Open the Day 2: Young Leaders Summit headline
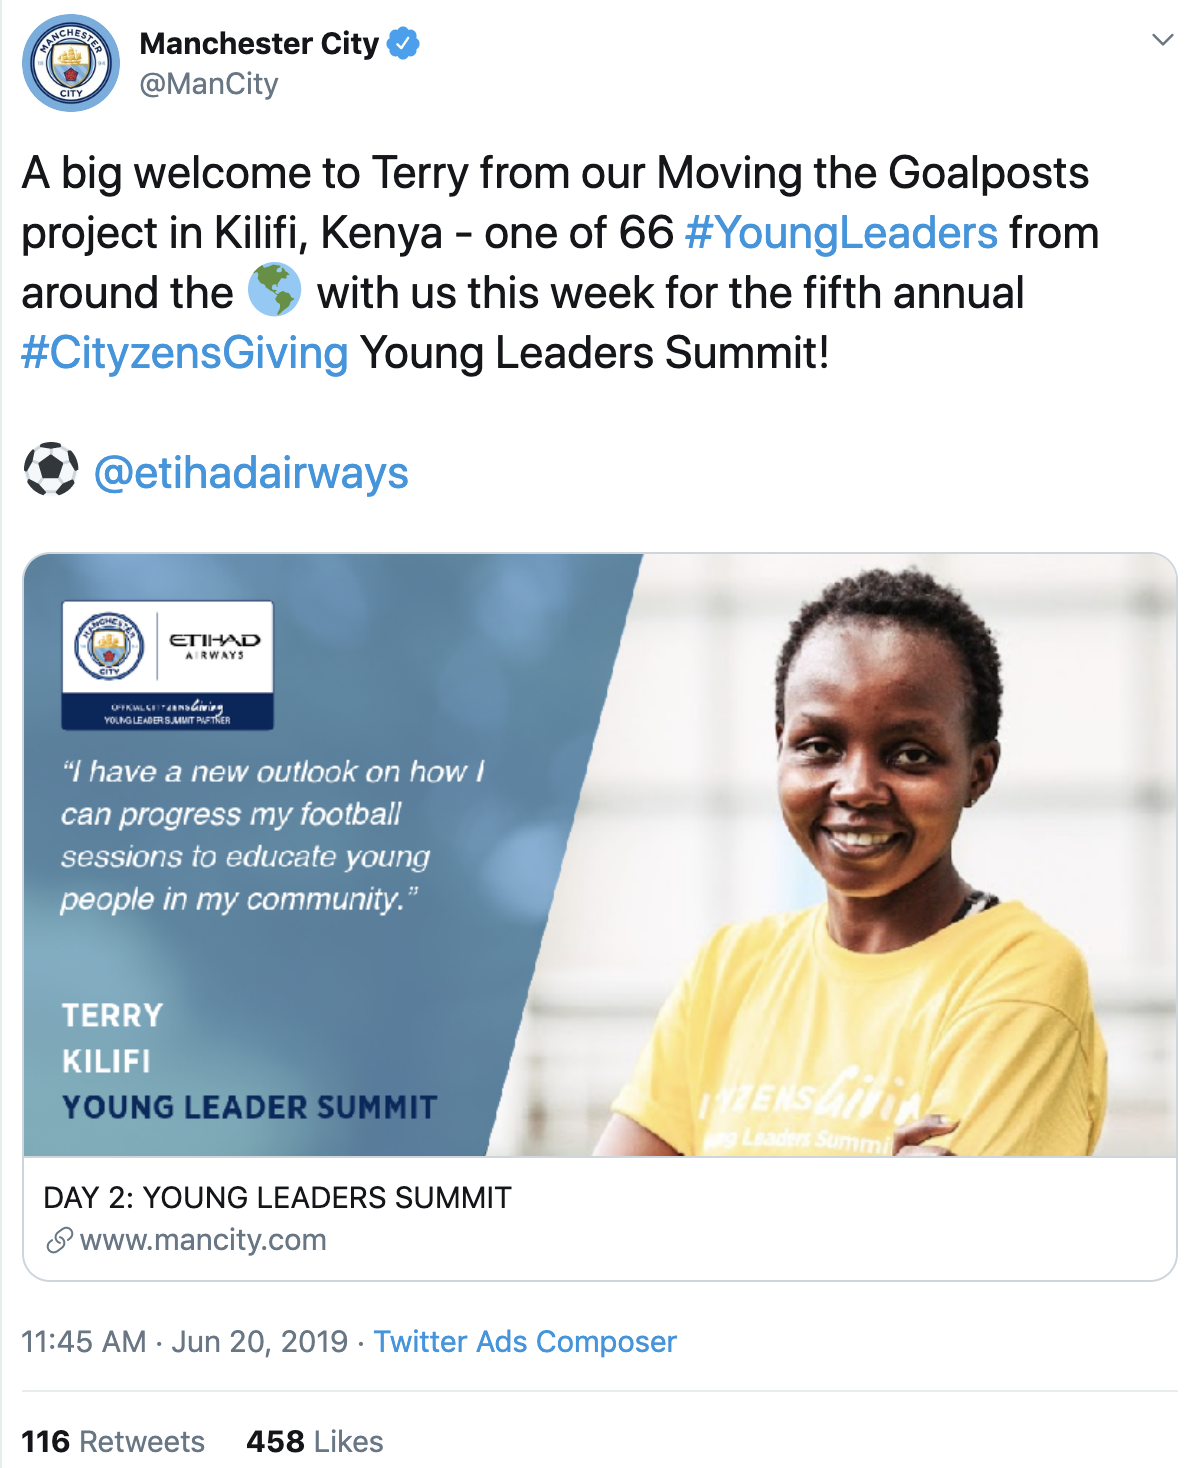This screenshot has width=1196, height=1468. [277, 1197]
